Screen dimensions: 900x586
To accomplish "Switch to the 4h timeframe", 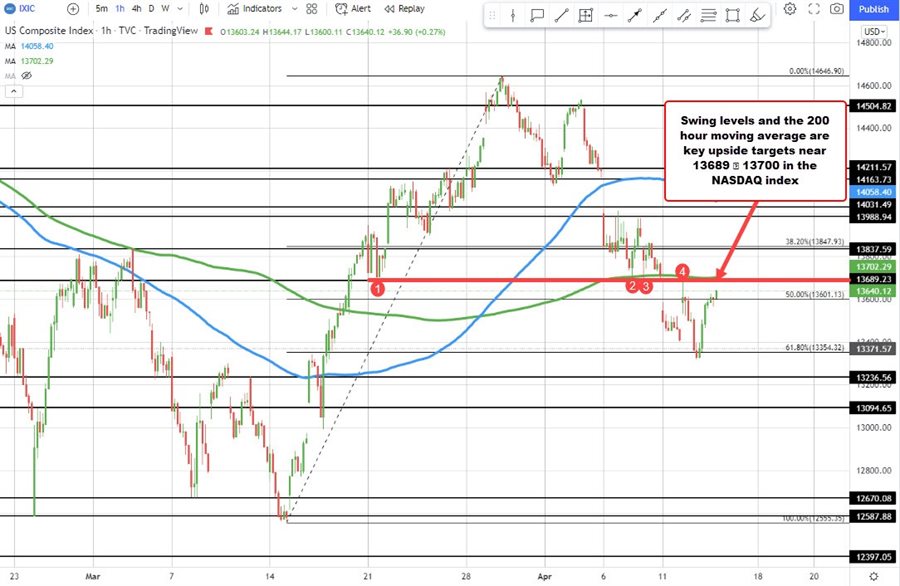I will (137, 9).
